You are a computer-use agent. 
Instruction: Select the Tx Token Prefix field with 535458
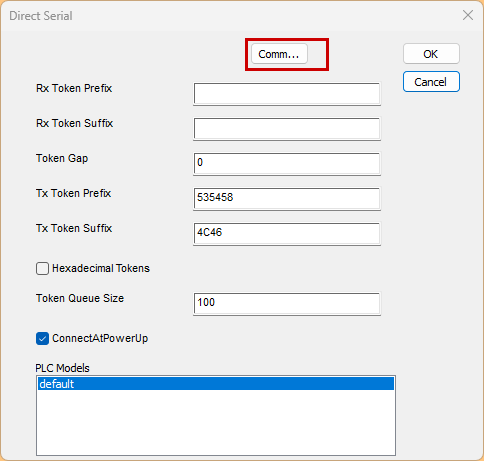[287, 199]
